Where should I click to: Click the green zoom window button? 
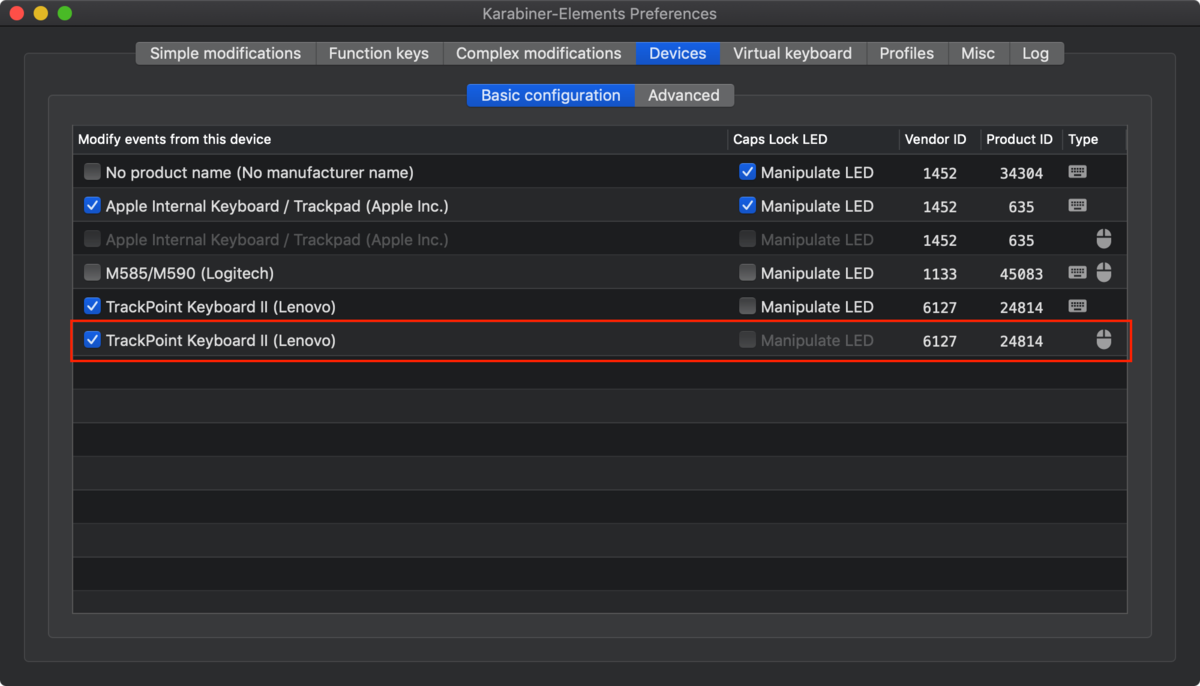(x=65, y=14)
